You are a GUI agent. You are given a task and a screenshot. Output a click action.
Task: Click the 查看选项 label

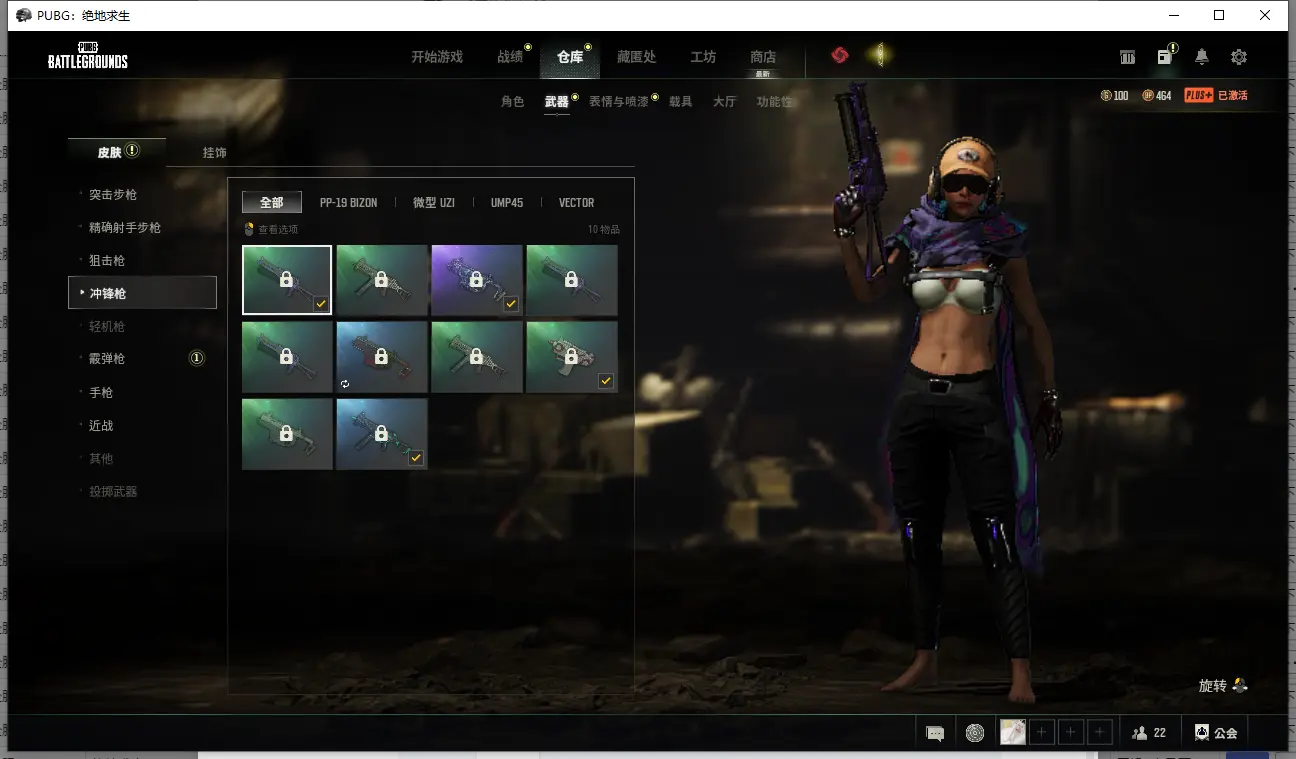[278, 229]
